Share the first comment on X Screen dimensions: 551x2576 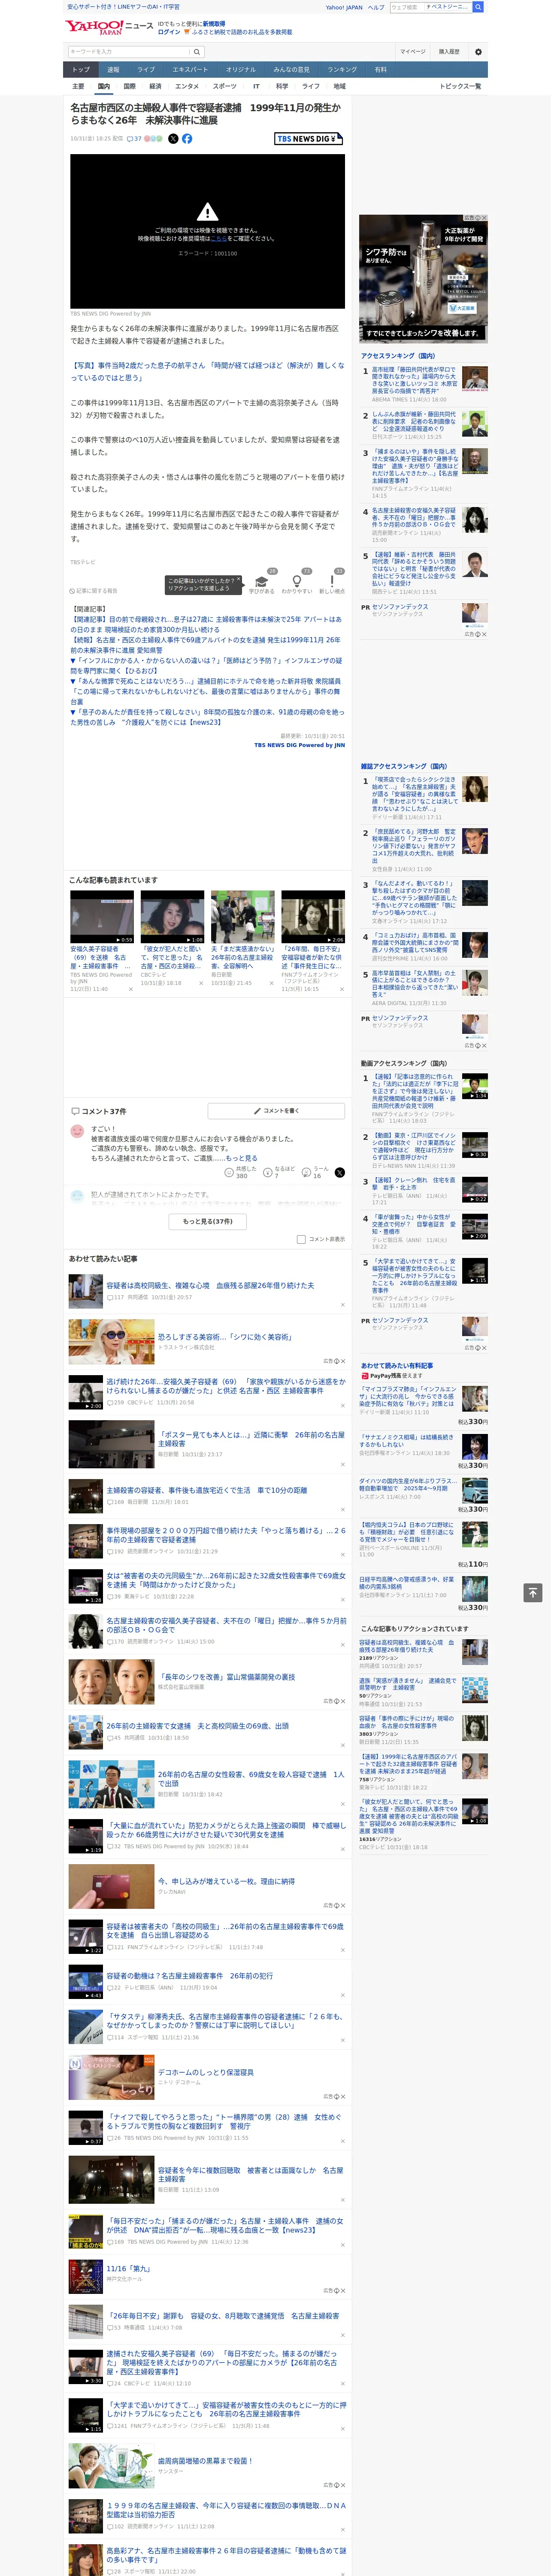click(339, 1172)
